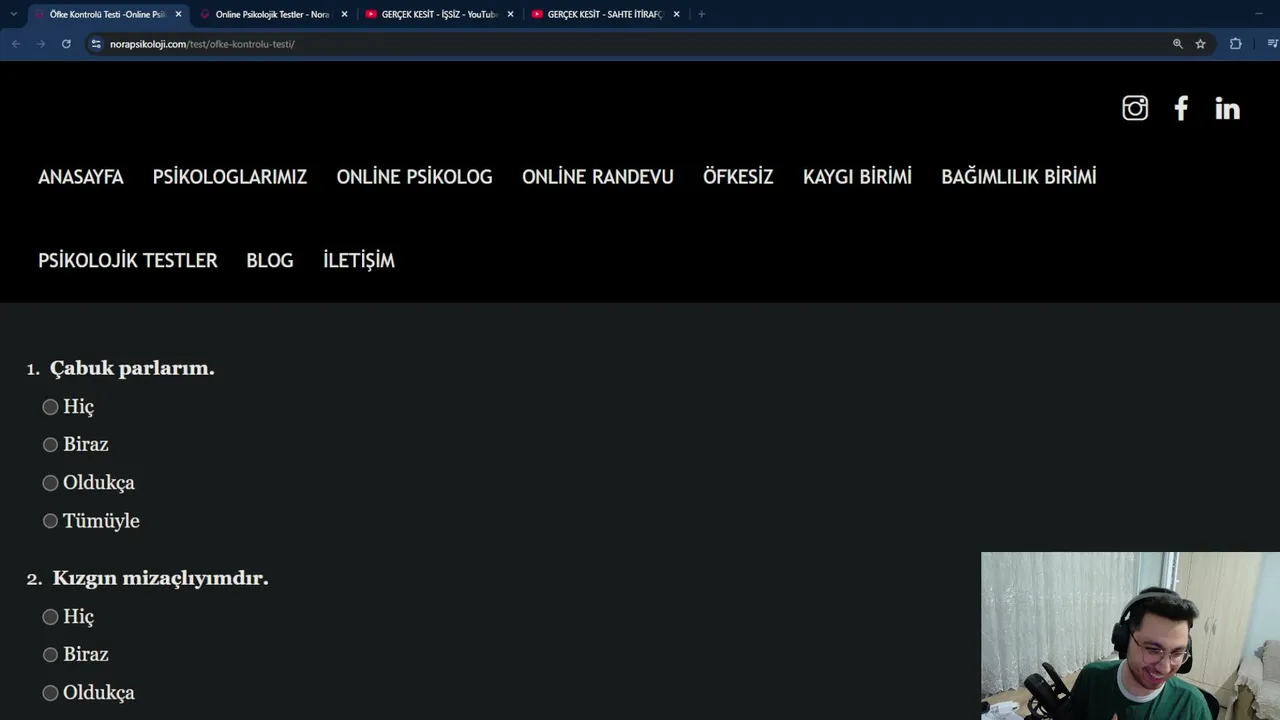Select Hiç for Çabuk parlarım
1280x720 pixels.
(x=50, y=407)
